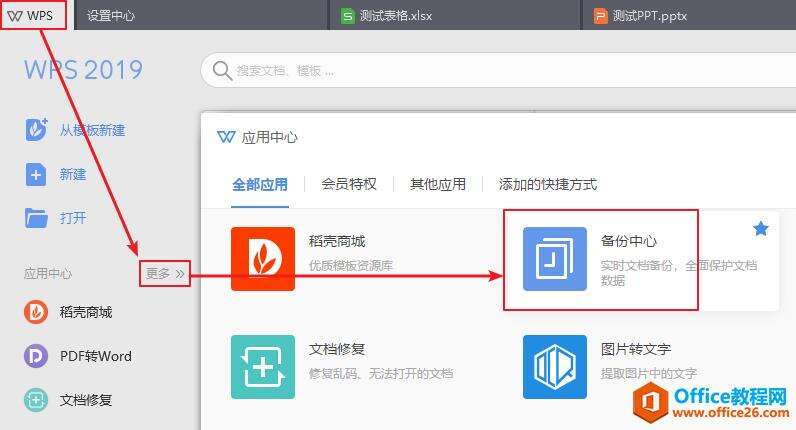Click the blue 新建 plus icon
The height and width of the screenshot is (430, 796).
(36, 175)
